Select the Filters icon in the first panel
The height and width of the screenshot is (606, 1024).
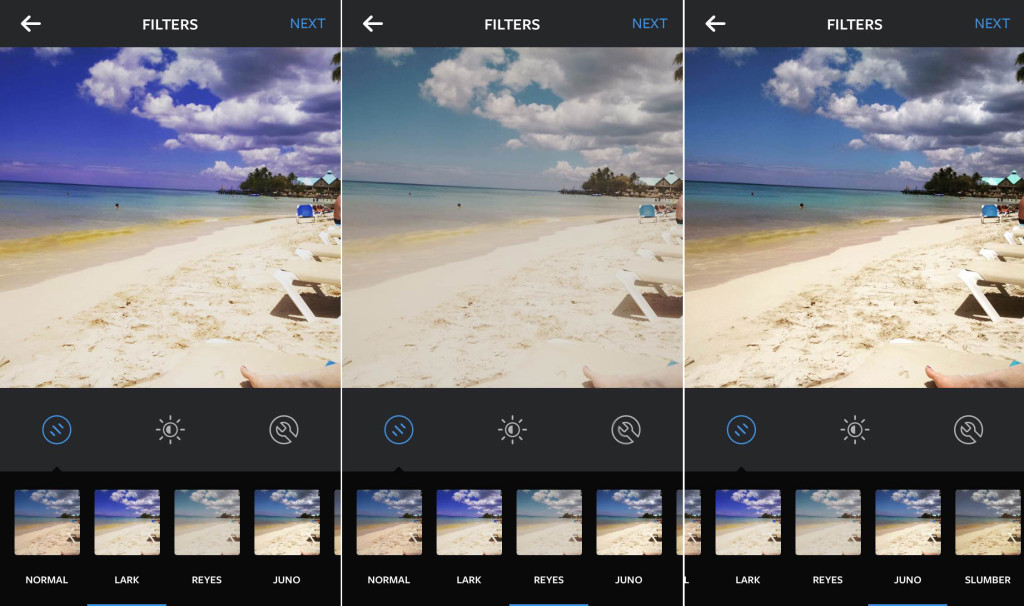[57, 430]
